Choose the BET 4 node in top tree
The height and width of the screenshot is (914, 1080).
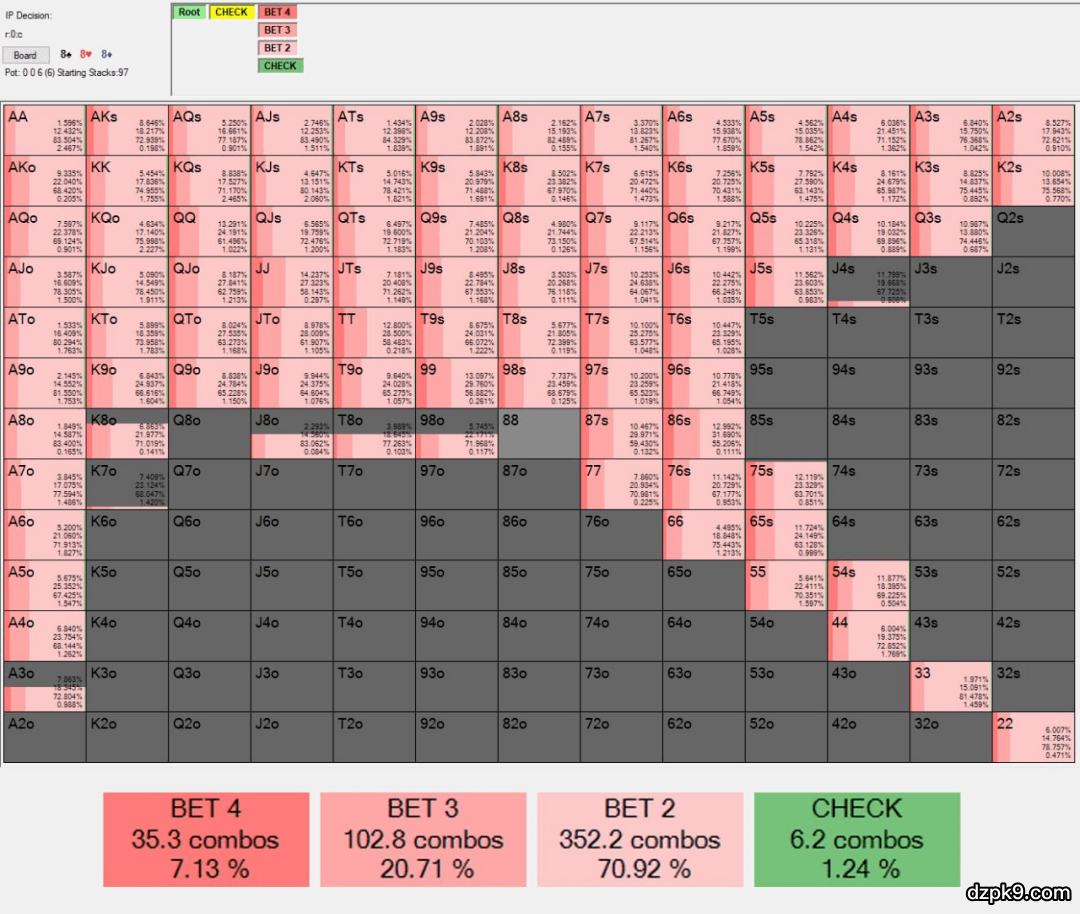pos(277,12)
